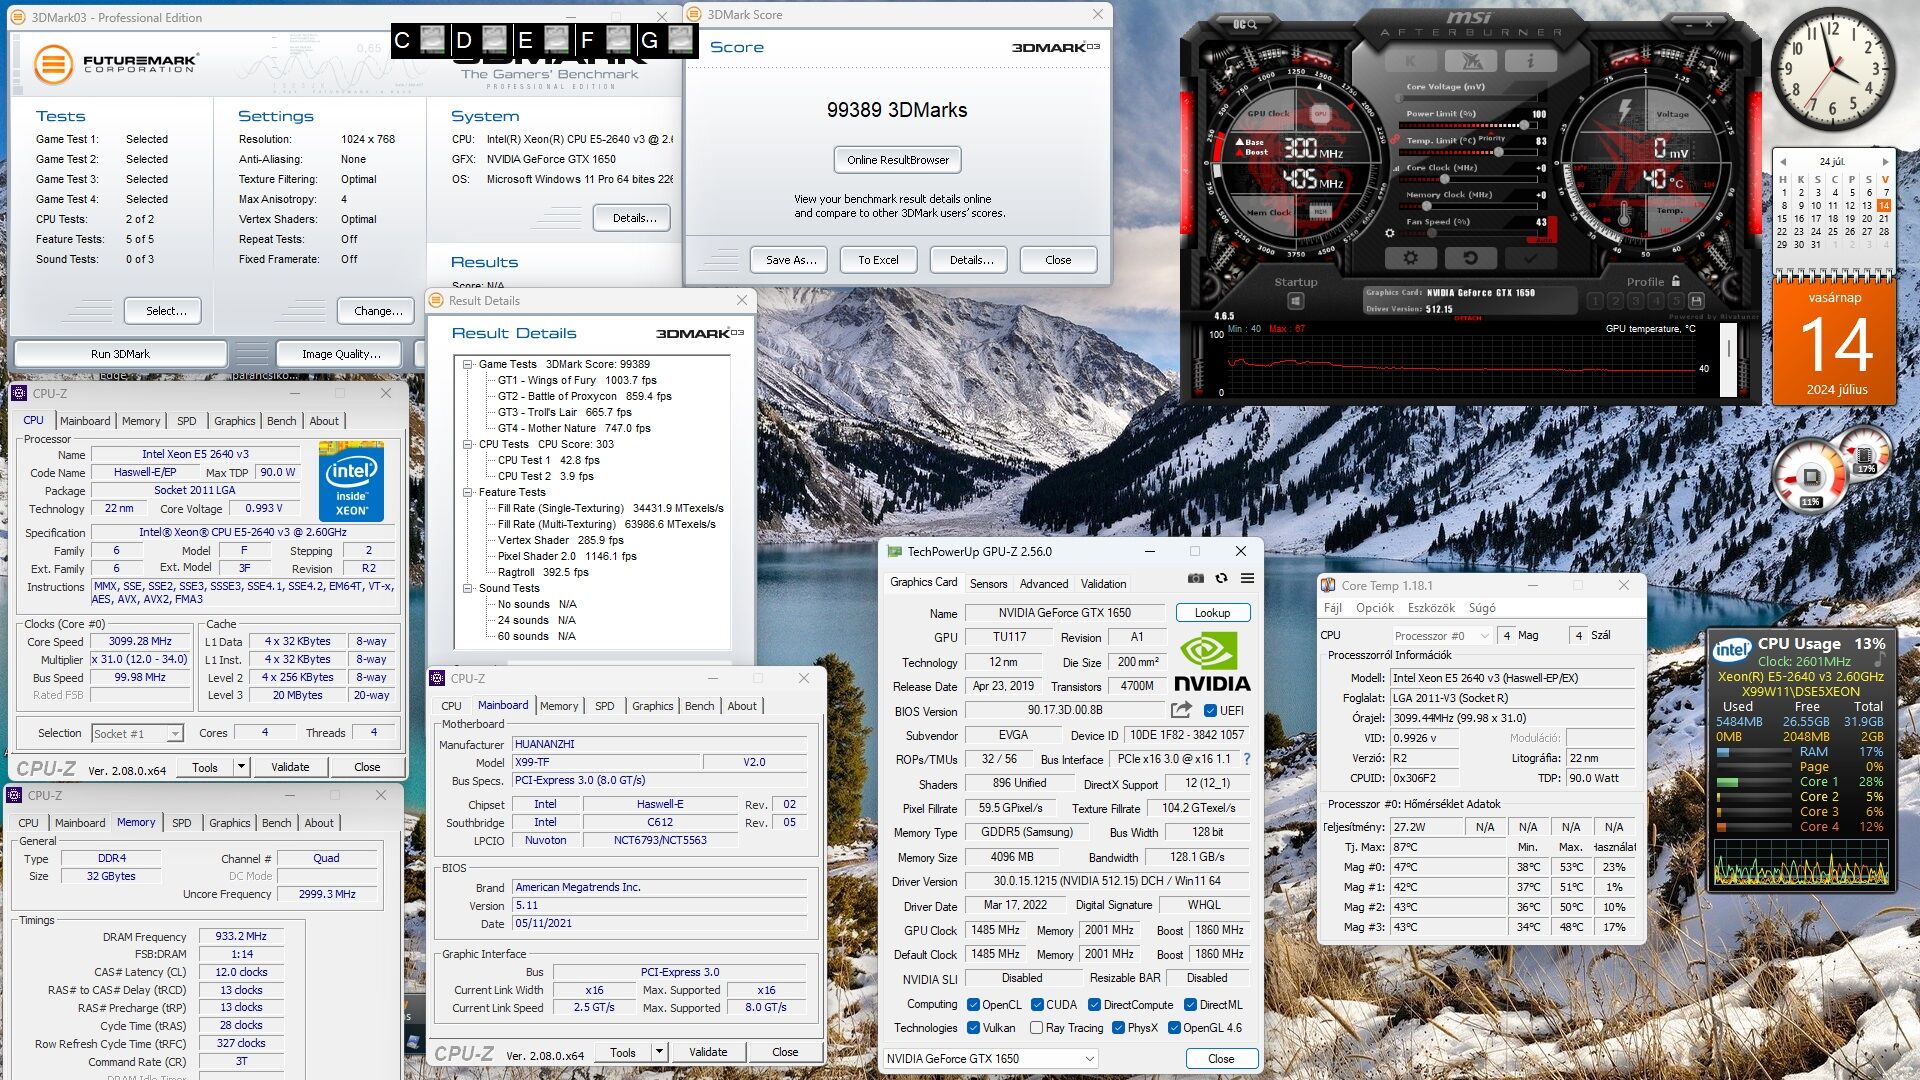Click the BIOS export share icon in GPU-Z
The width and height of the screenshot is (1920, 1080).
tap(1181, 710)
